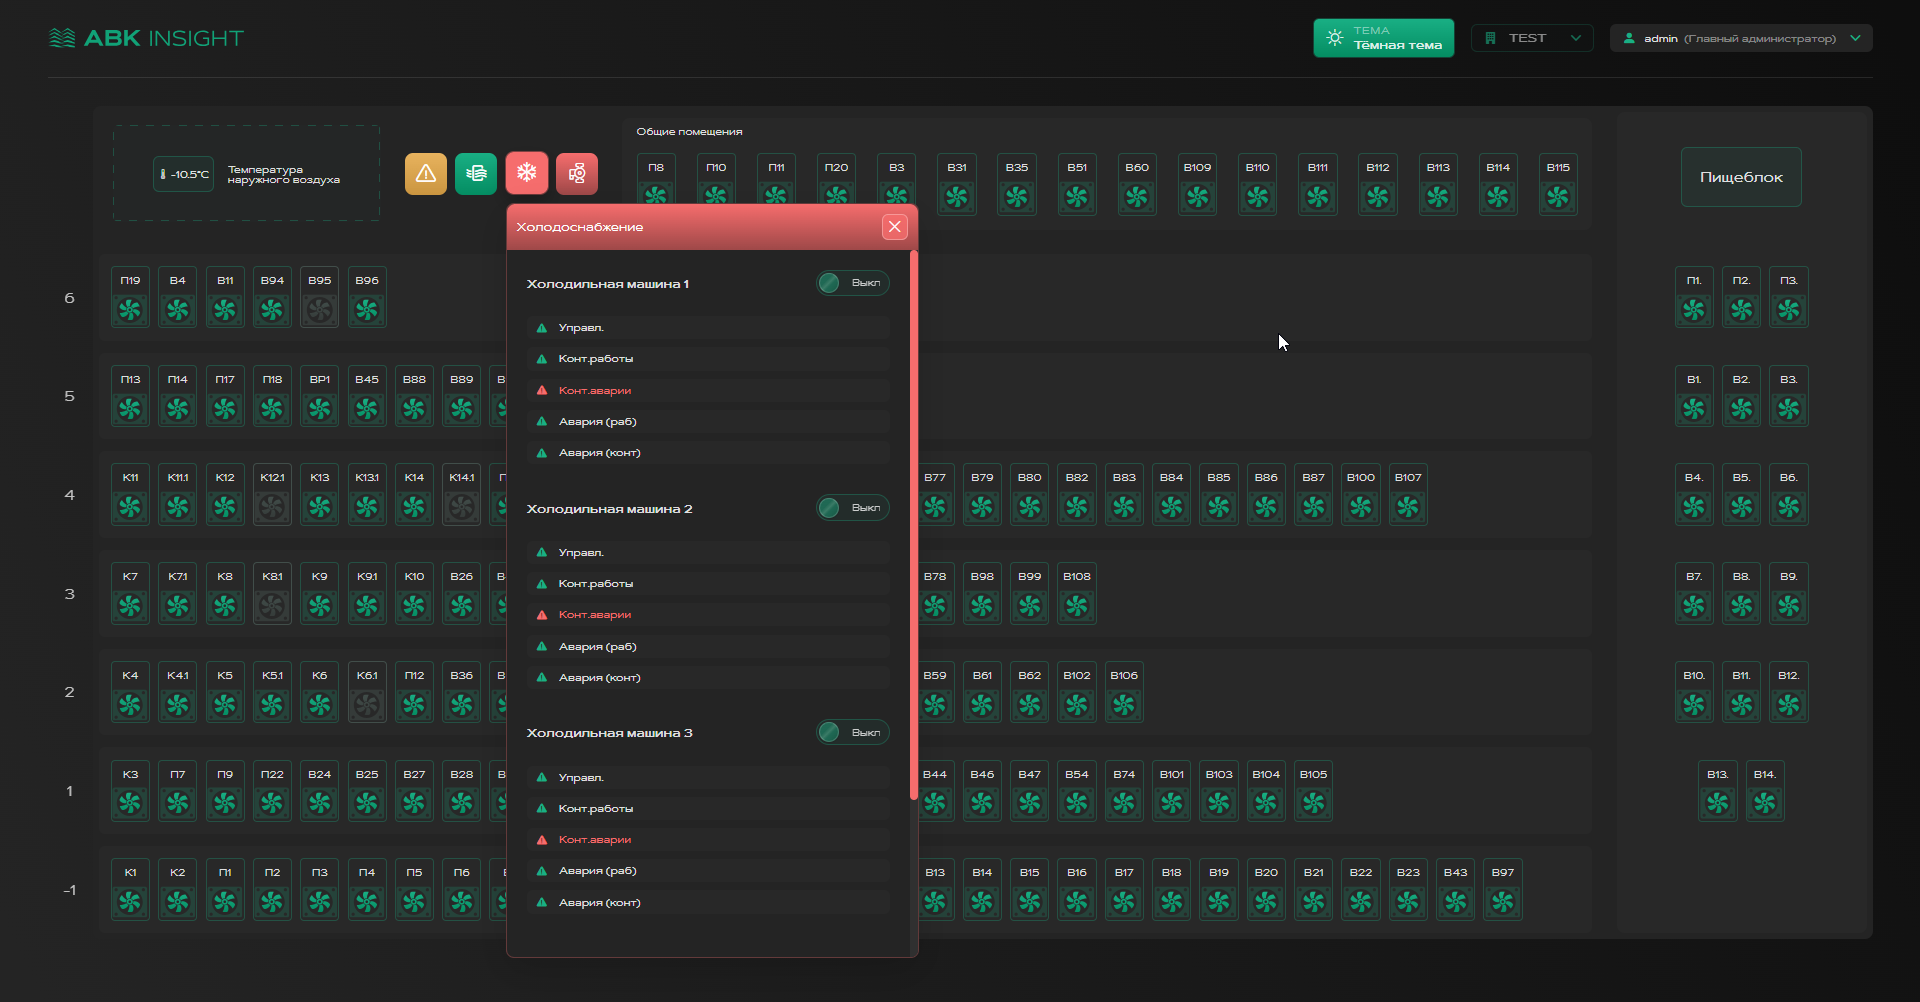Toggle Холодильная машина 3 power switch
Image resolution: width=1920 pixels, height=1002 pixels.
click(852, 733)
